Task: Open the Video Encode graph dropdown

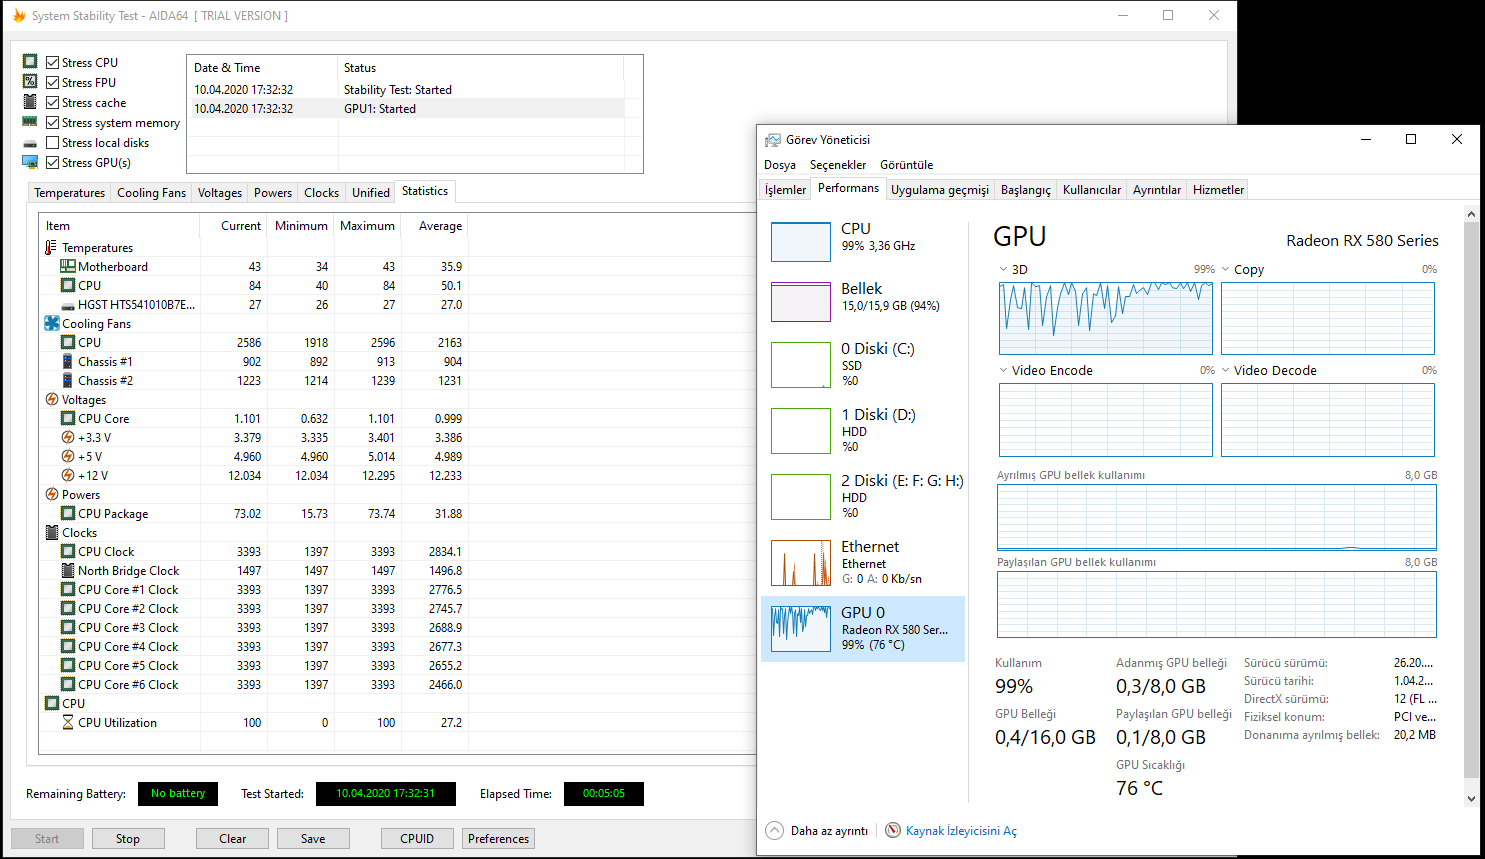Action: click(1003, 371)
